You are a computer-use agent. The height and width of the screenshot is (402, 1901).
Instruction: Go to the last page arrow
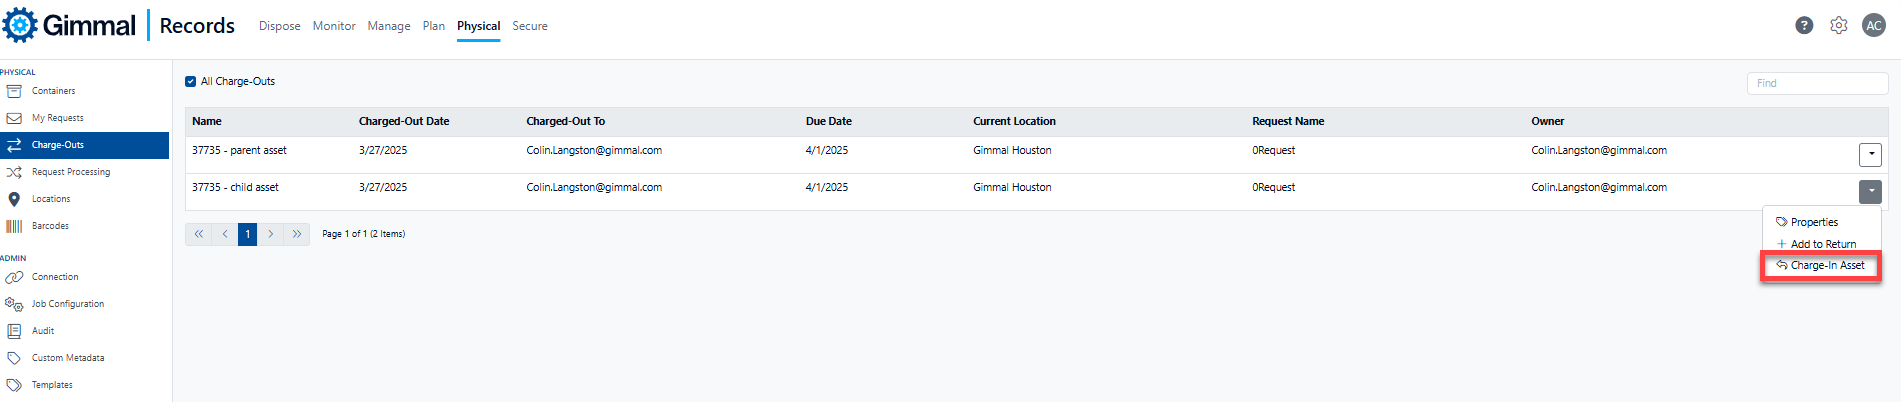tap(297, 234)
